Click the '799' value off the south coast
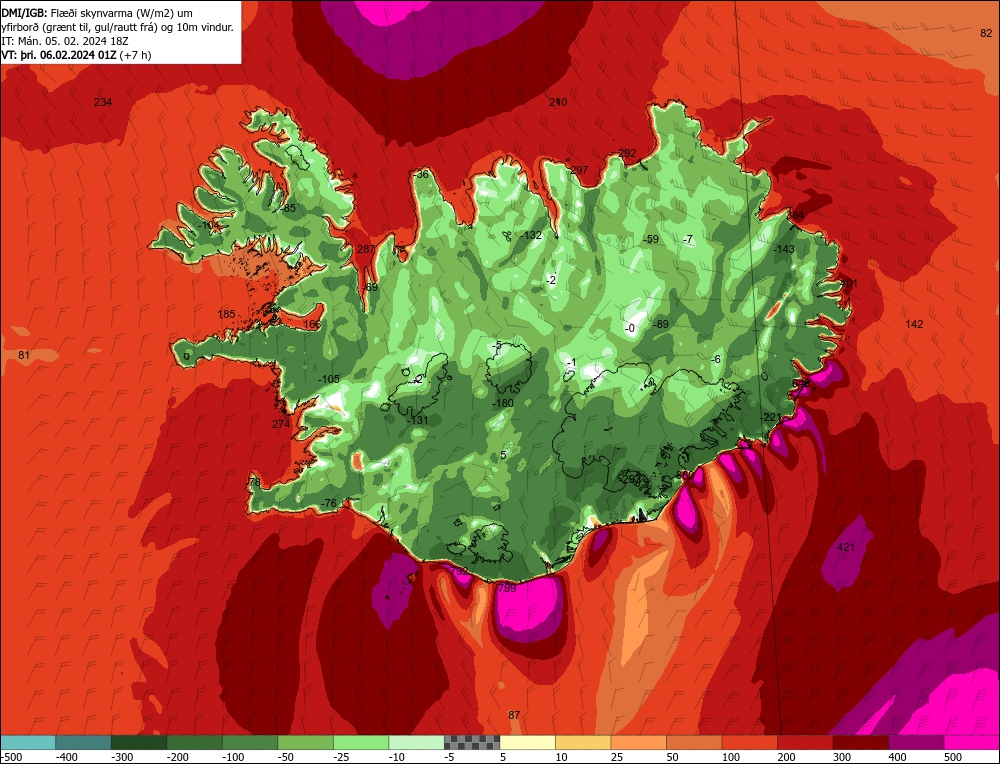The image size is (1000, 764). (506, 588)
